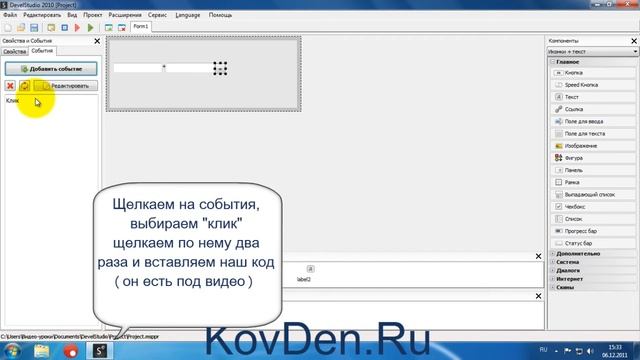Image resolution: width=640 pixels, height=360 pixels.
Task: Click the Add form toolbar icon
Action: [x=109, y=28]
